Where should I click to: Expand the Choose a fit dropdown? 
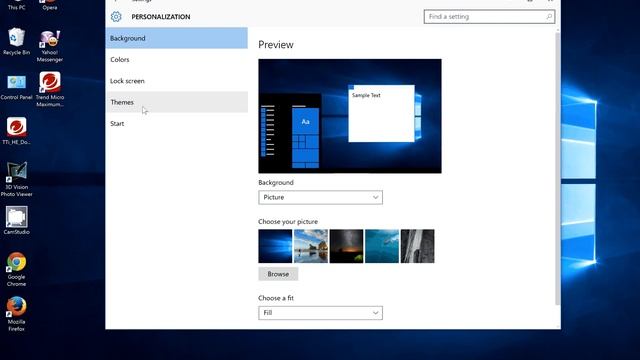pos(320,313)
